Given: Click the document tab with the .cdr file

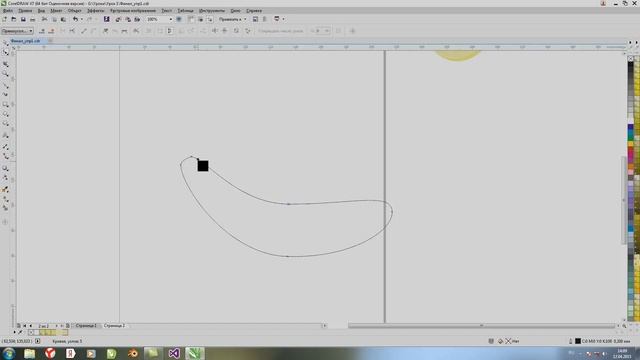Looking at the screenshot, I should pos(25,41).
